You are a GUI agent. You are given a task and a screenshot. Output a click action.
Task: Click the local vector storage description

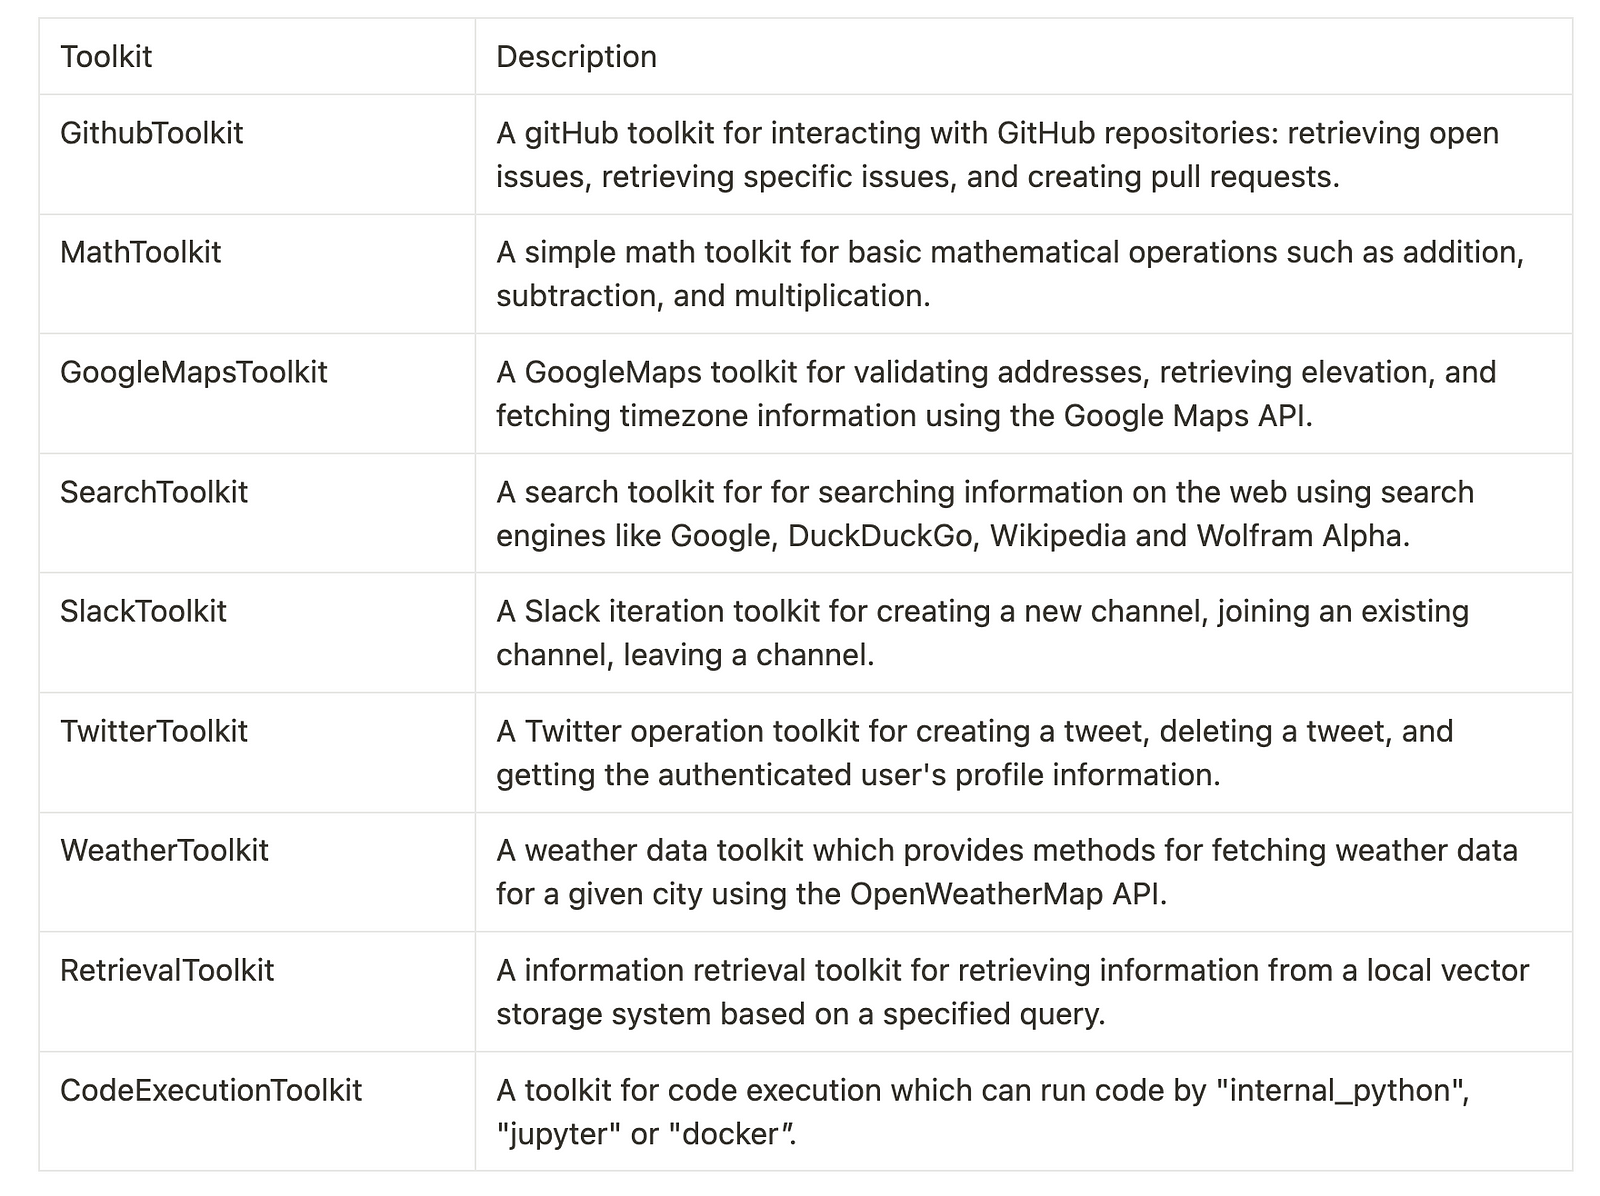click(x=1012, y=992)
